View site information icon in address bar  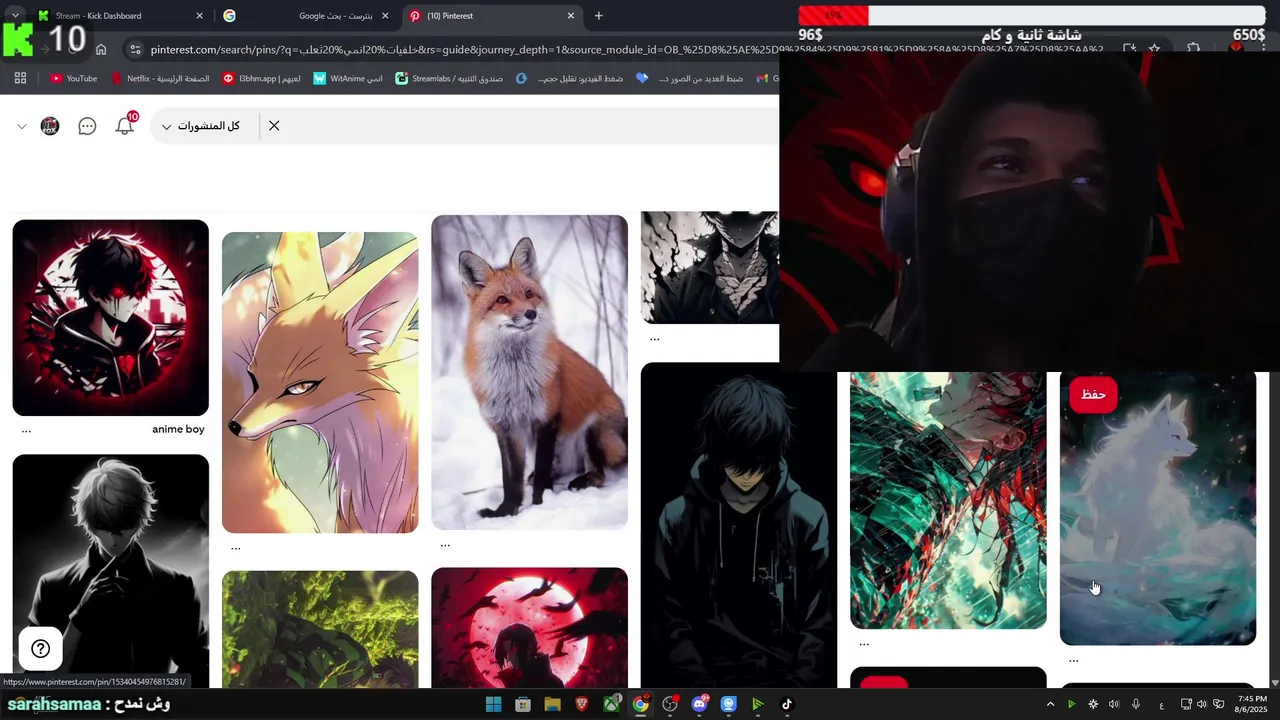point(135,49)
